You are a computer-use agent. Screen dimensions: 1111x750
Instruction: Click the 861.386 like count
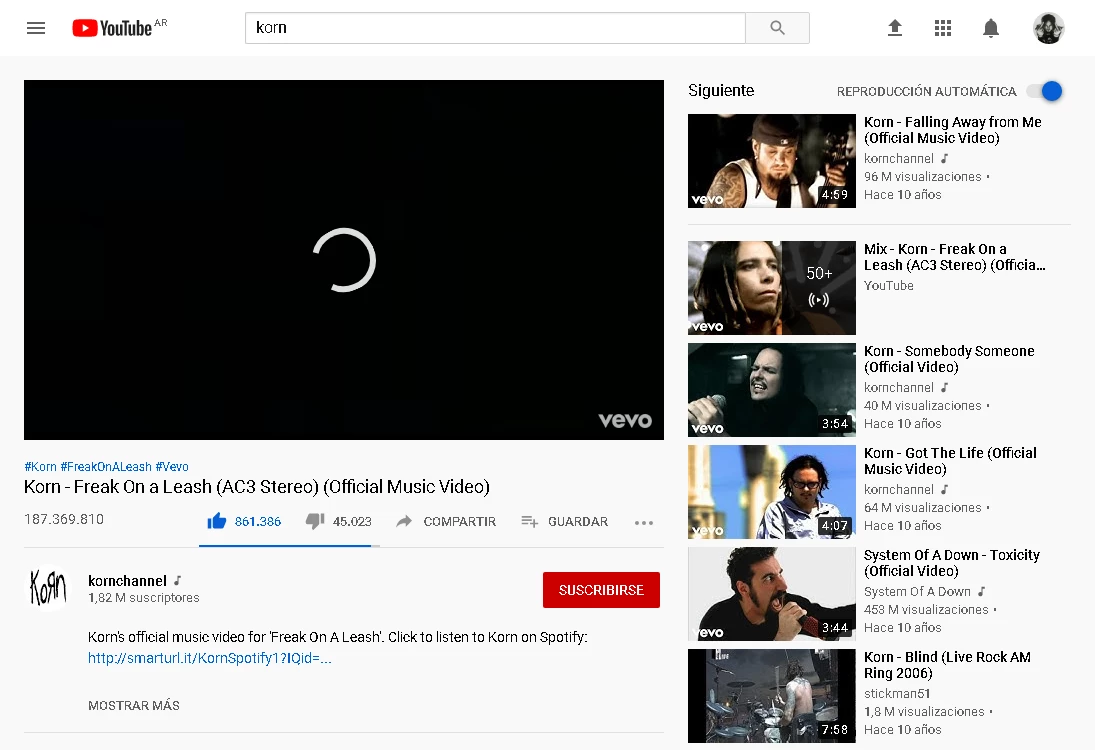pos(258,521)
